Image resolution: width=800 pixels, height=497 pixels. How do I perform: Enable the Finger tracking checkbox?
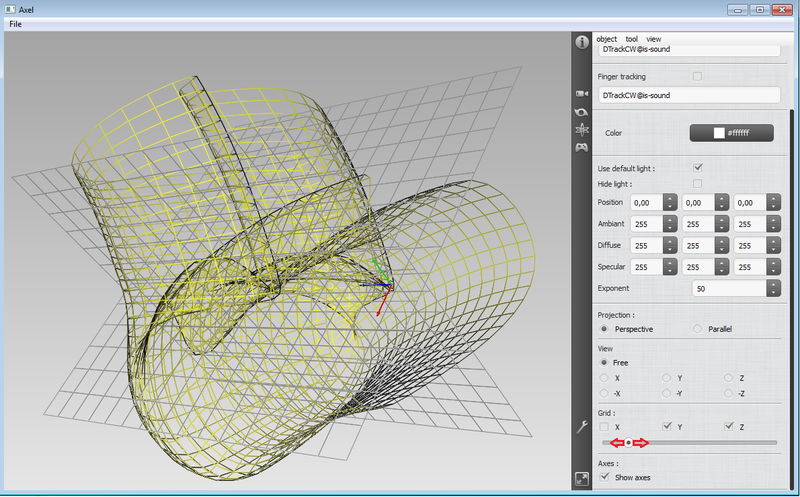[x=698, y=76]
